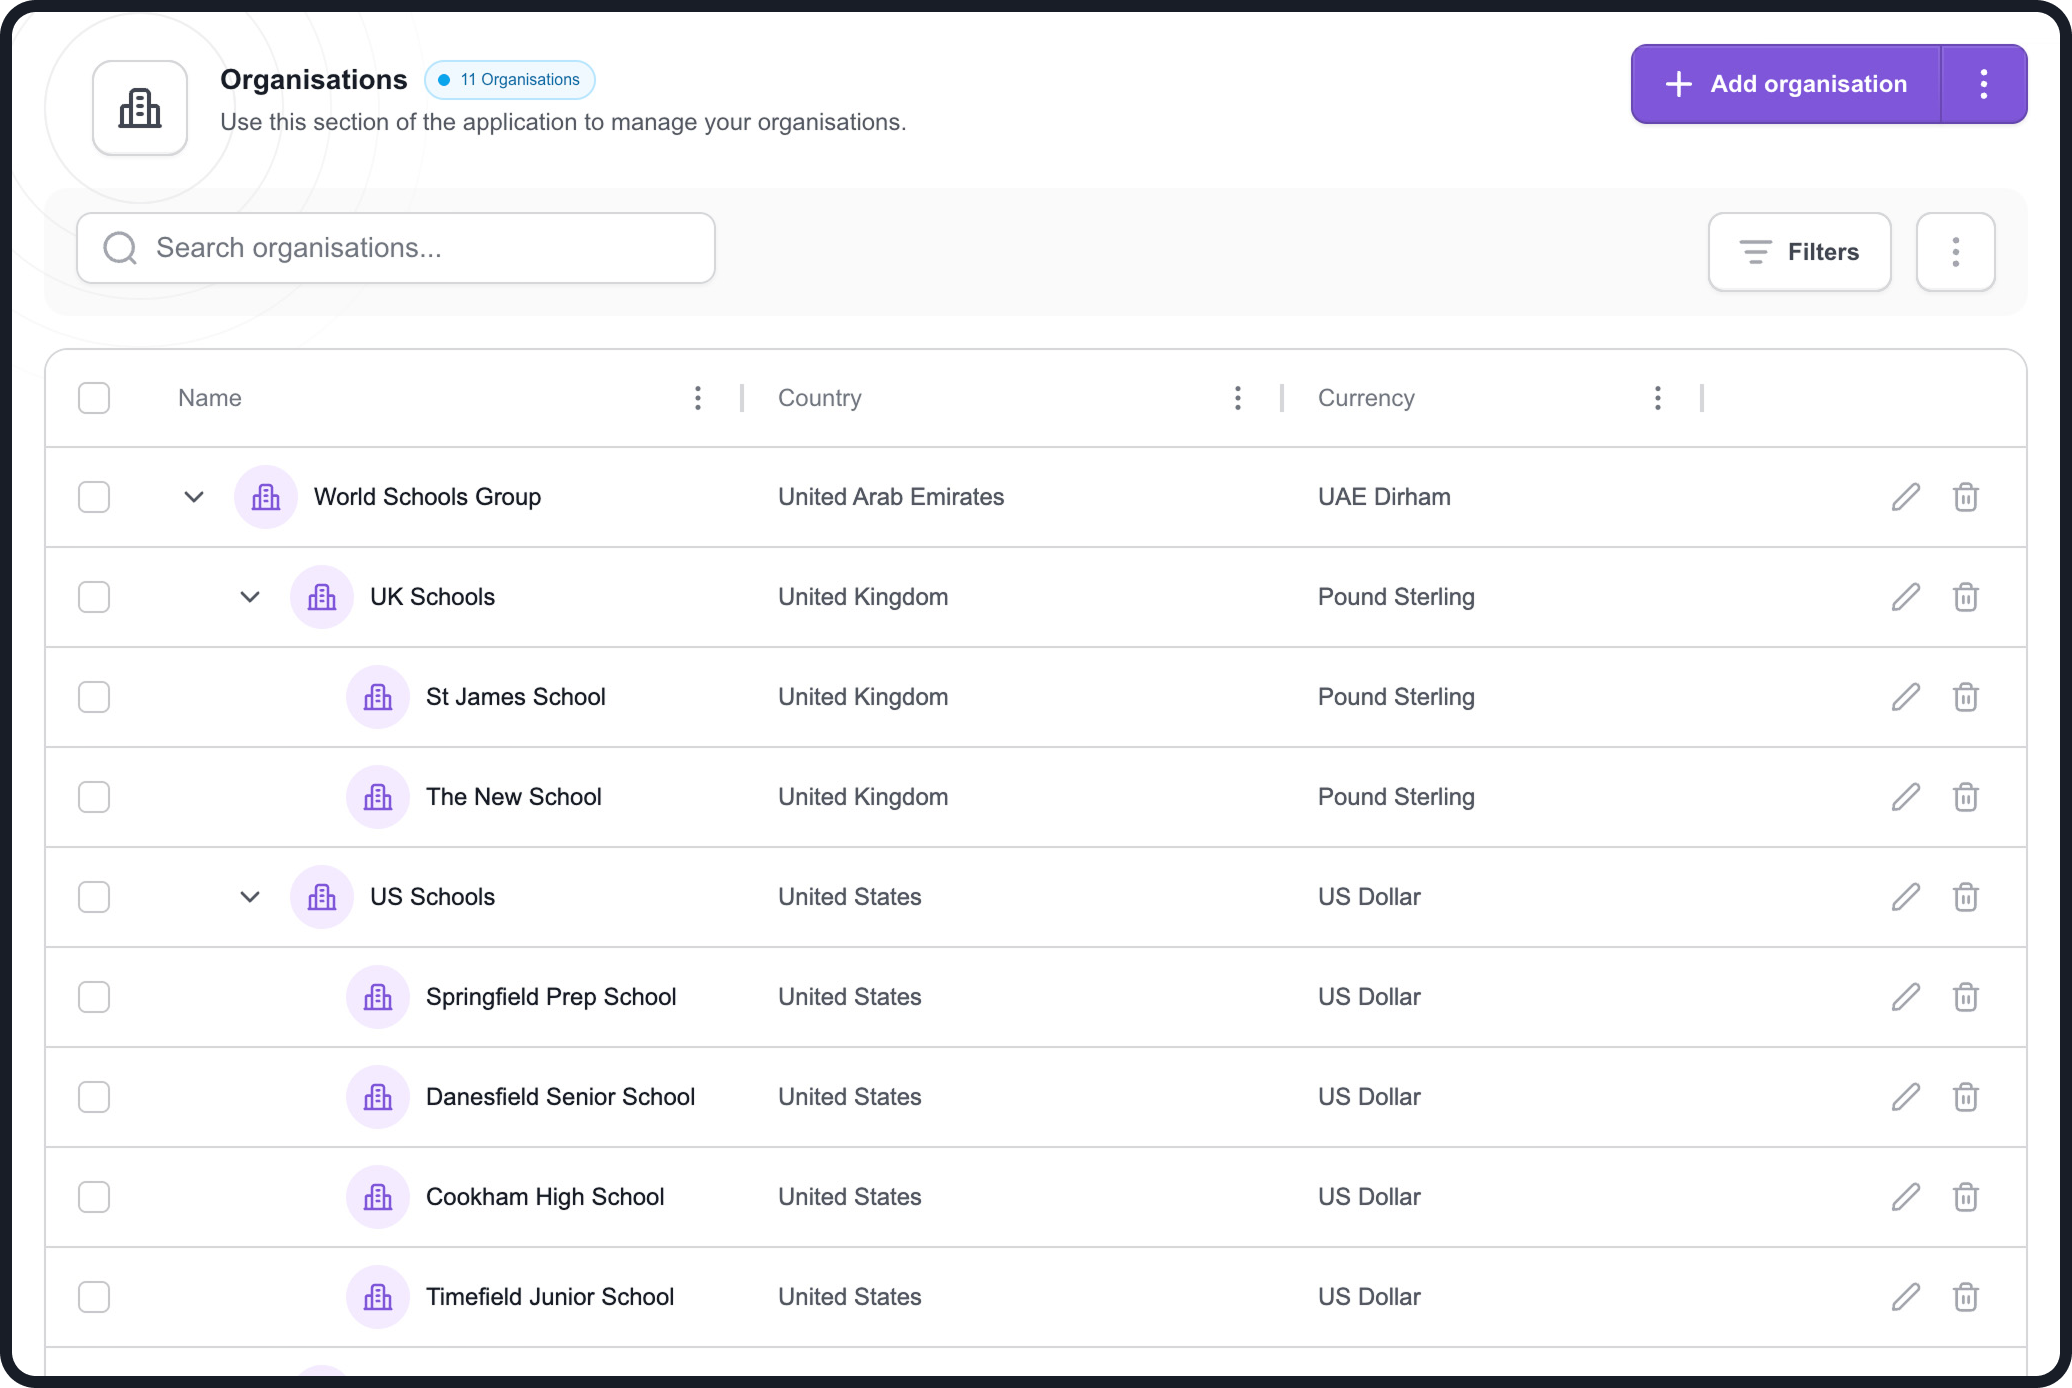This screenshot has height=1388, width=2072.
Task: Edit St James School entry
Action: (1906, 697)
